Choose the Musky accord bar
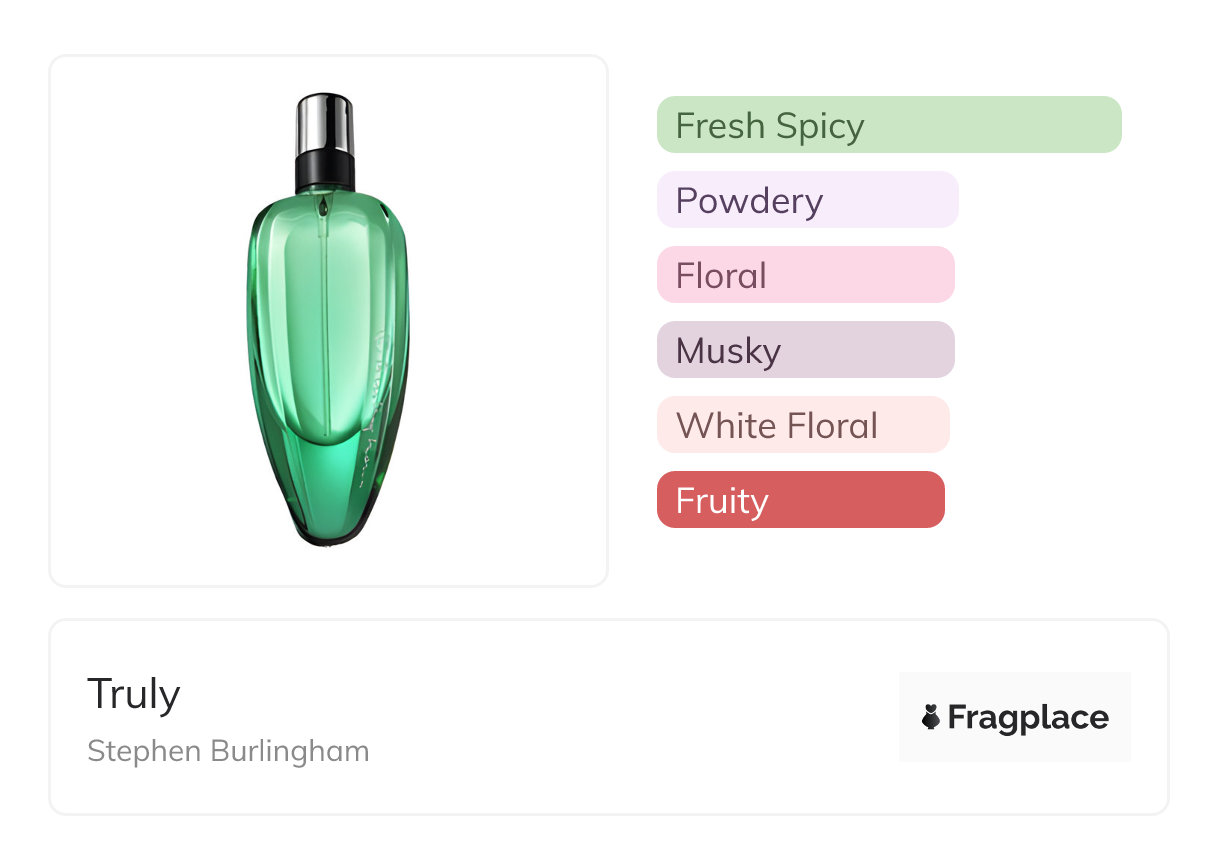The width and height of the screenshot is (1218, 864). tap(805, 350)
